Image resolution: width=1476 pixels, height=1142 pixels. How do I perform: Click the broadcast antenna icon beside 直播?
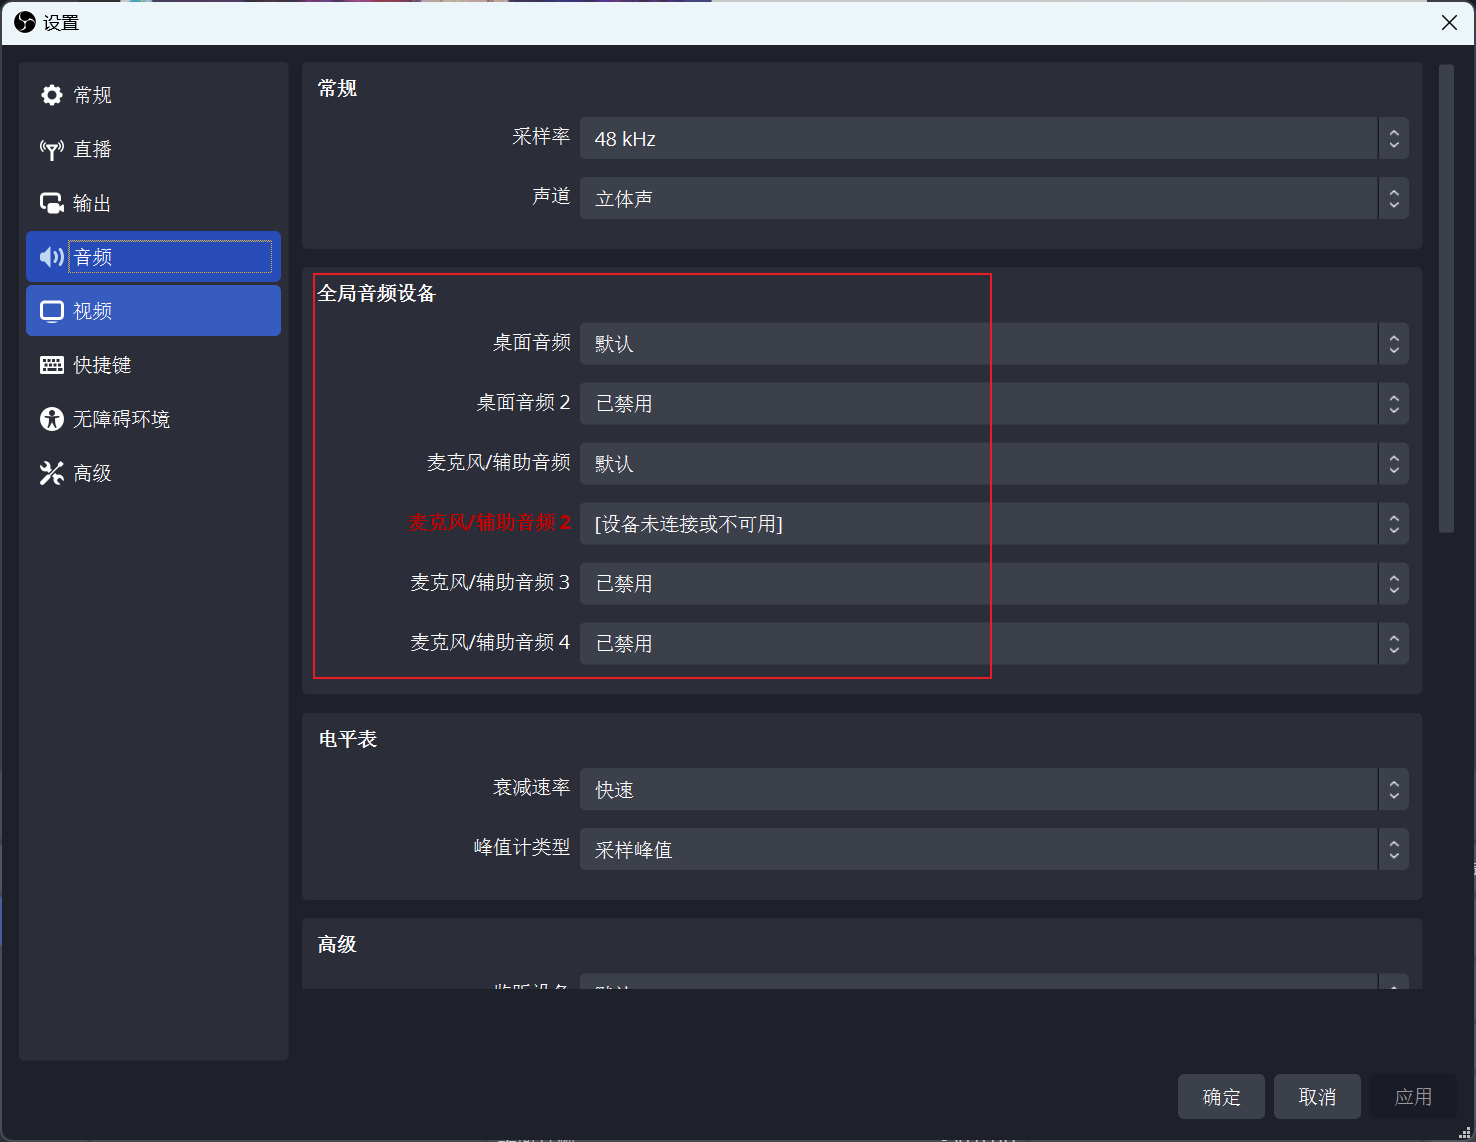(52, 149)
